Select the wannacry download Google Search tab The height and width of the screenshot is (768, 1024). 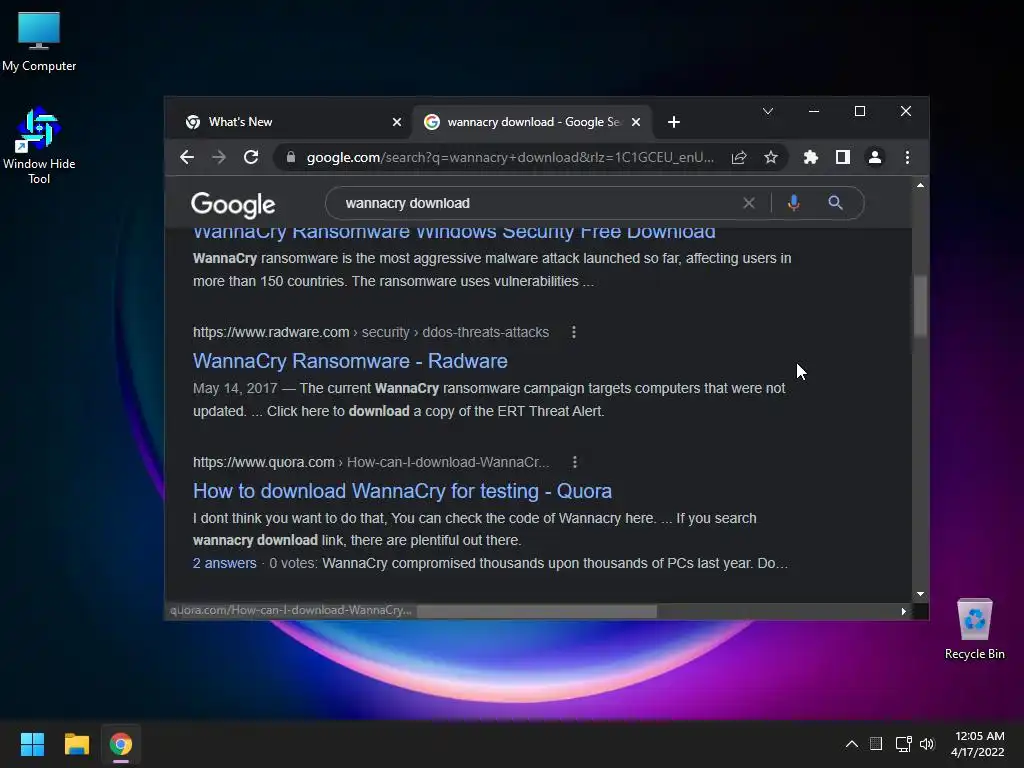532,122
